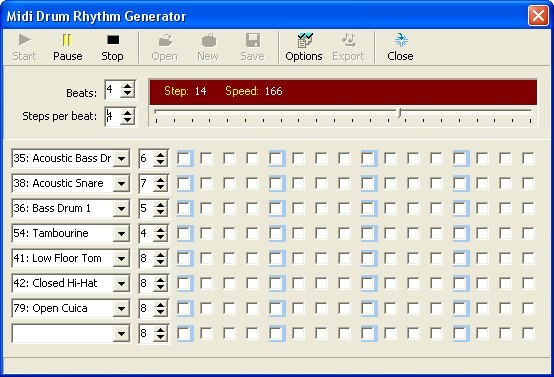Expand the Open Cuica instrument dropdown

click(121, 308)
